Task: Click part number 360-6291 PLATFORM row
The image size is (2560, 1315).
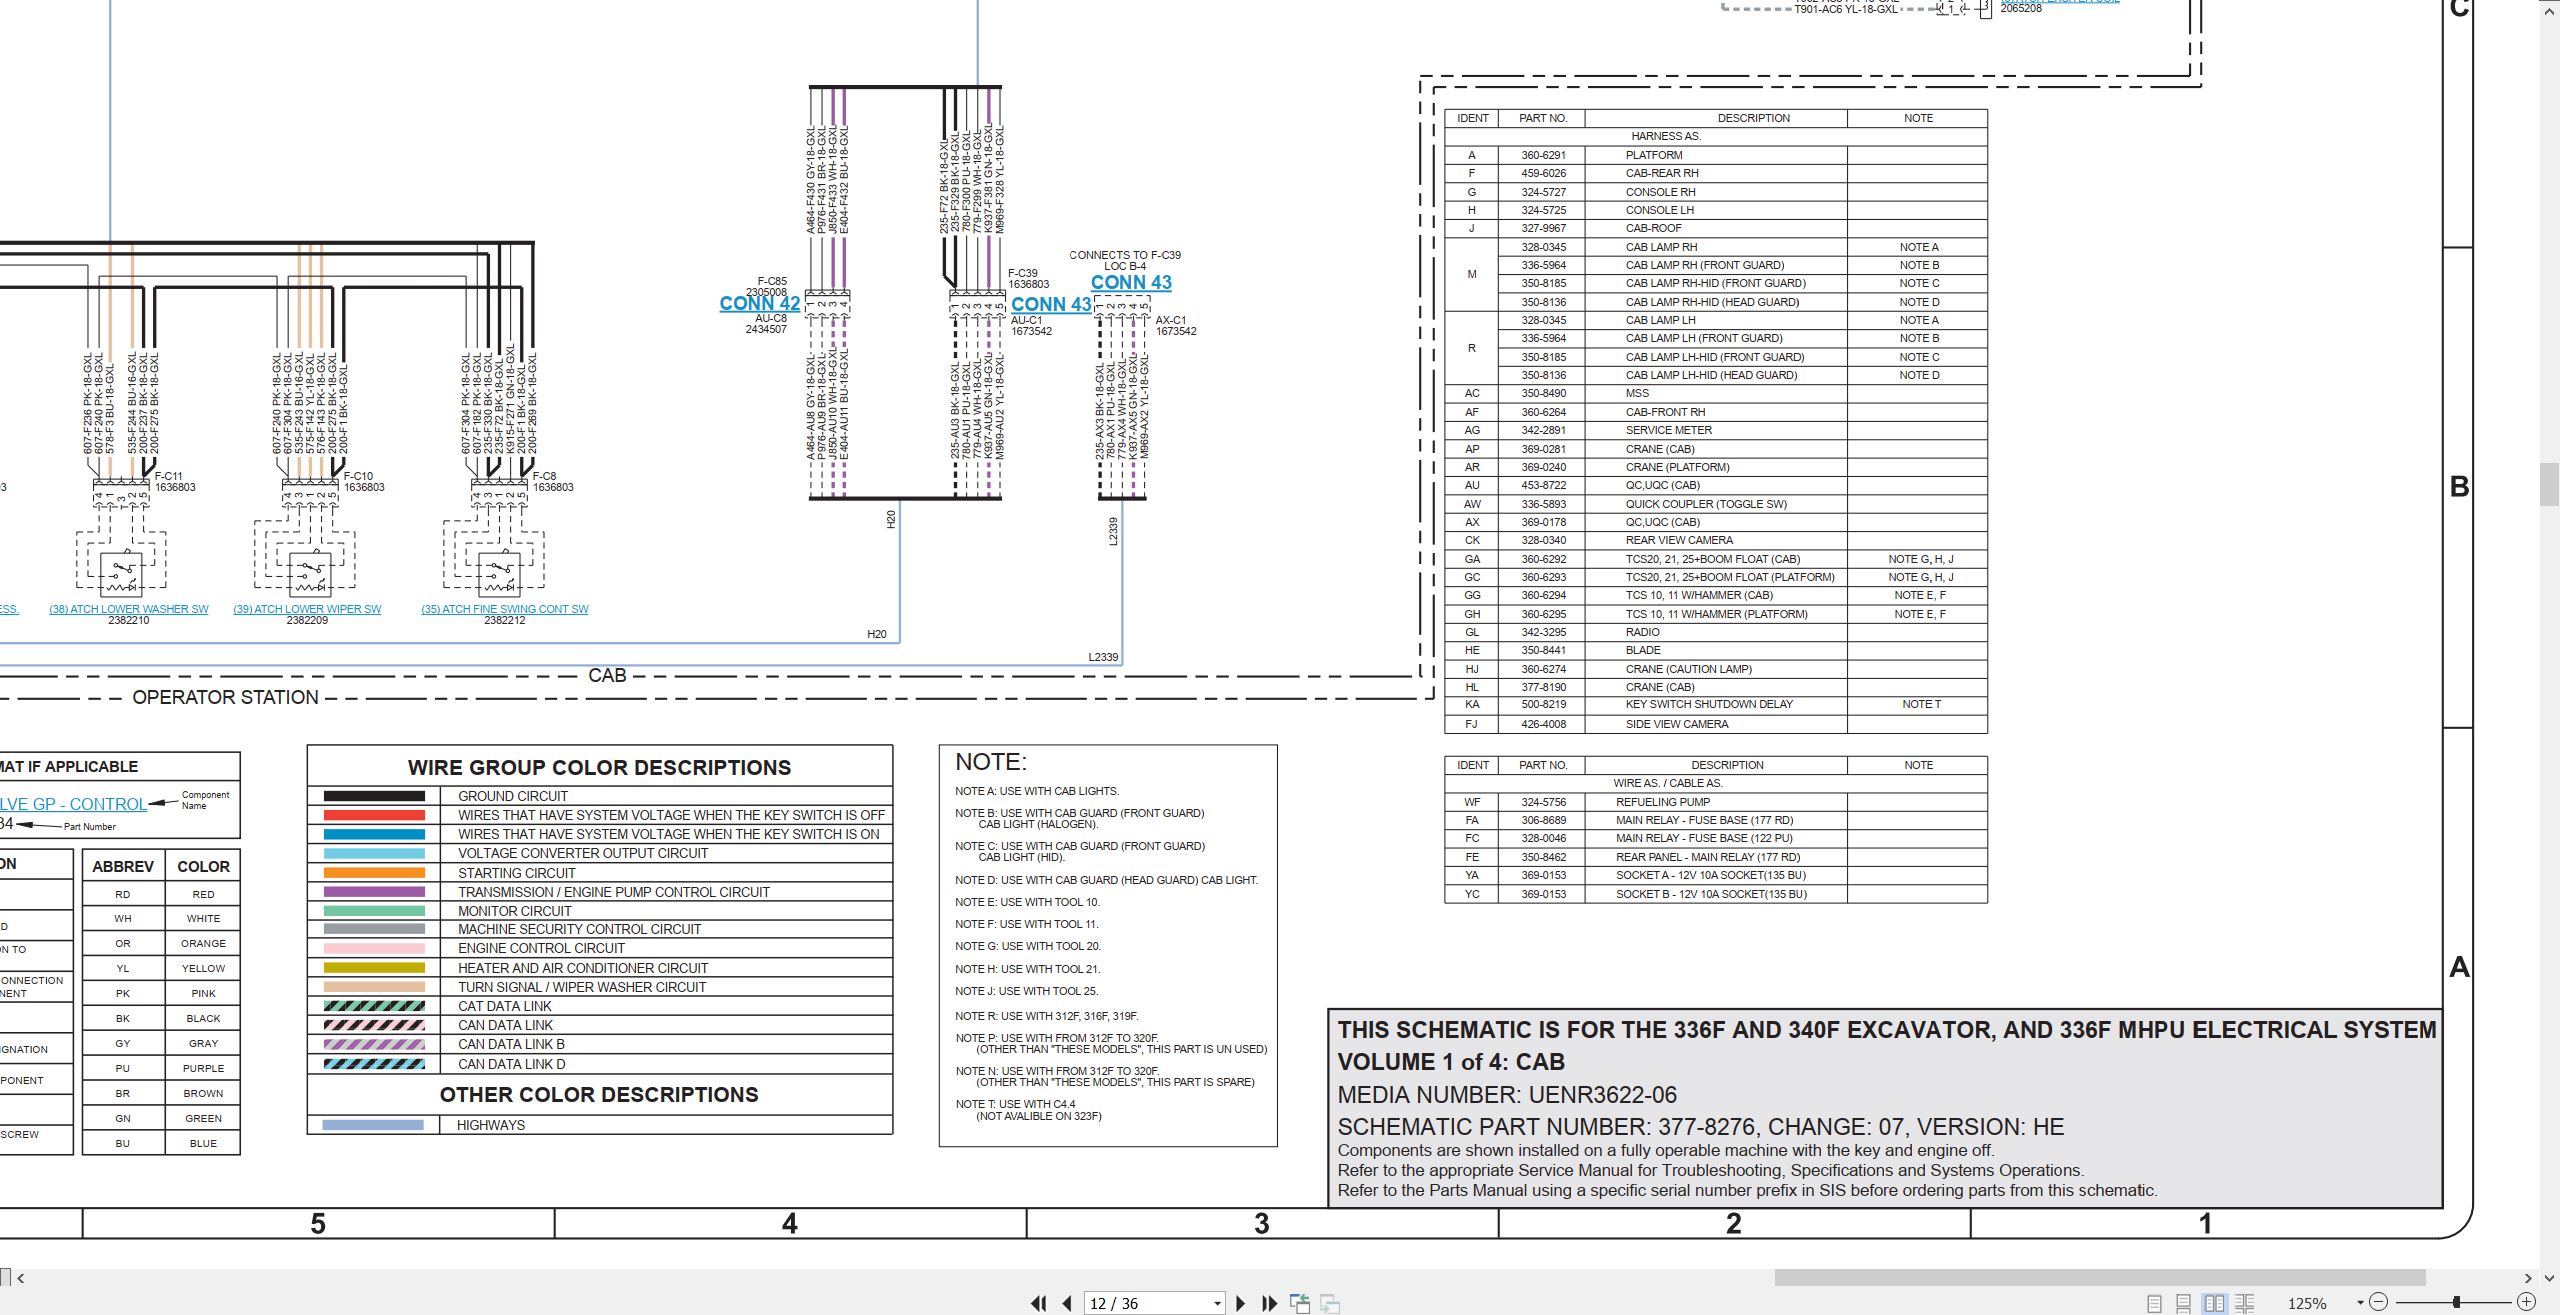Action: (1715, 155)
